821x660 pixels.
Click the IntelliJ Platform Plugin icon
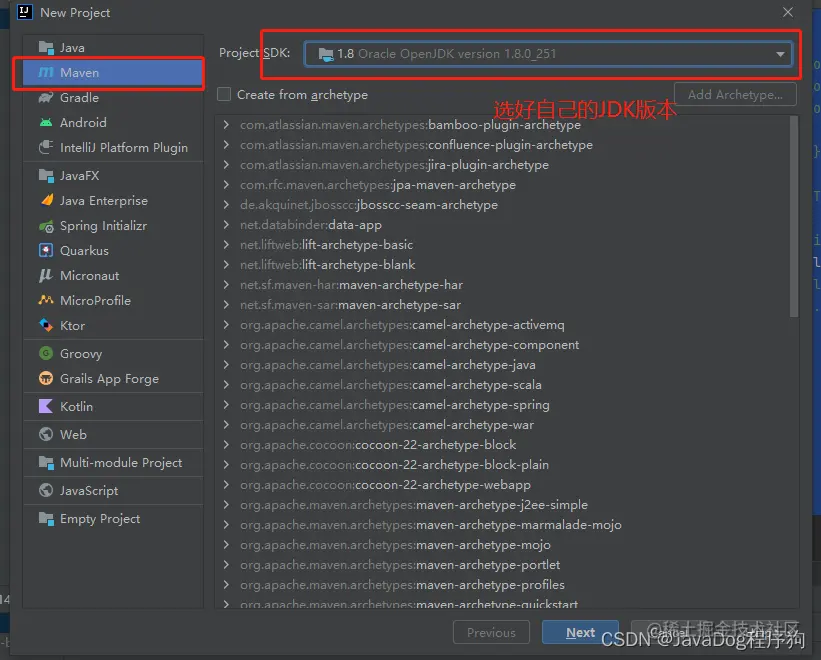pyautogui.click(x=46, y=147)
